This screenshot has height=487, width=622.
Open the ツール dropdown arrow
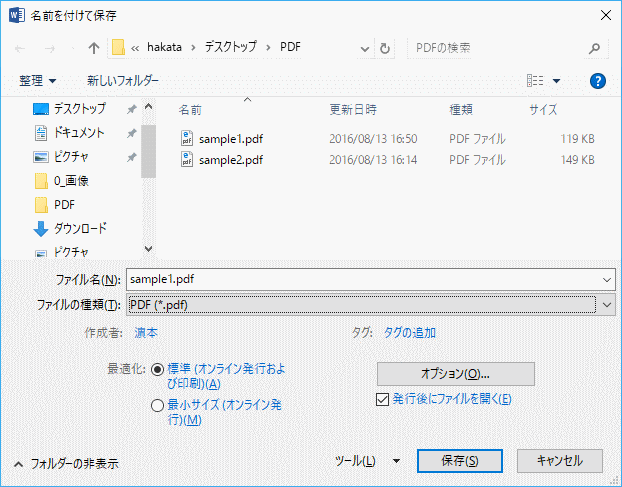(396, 461)
